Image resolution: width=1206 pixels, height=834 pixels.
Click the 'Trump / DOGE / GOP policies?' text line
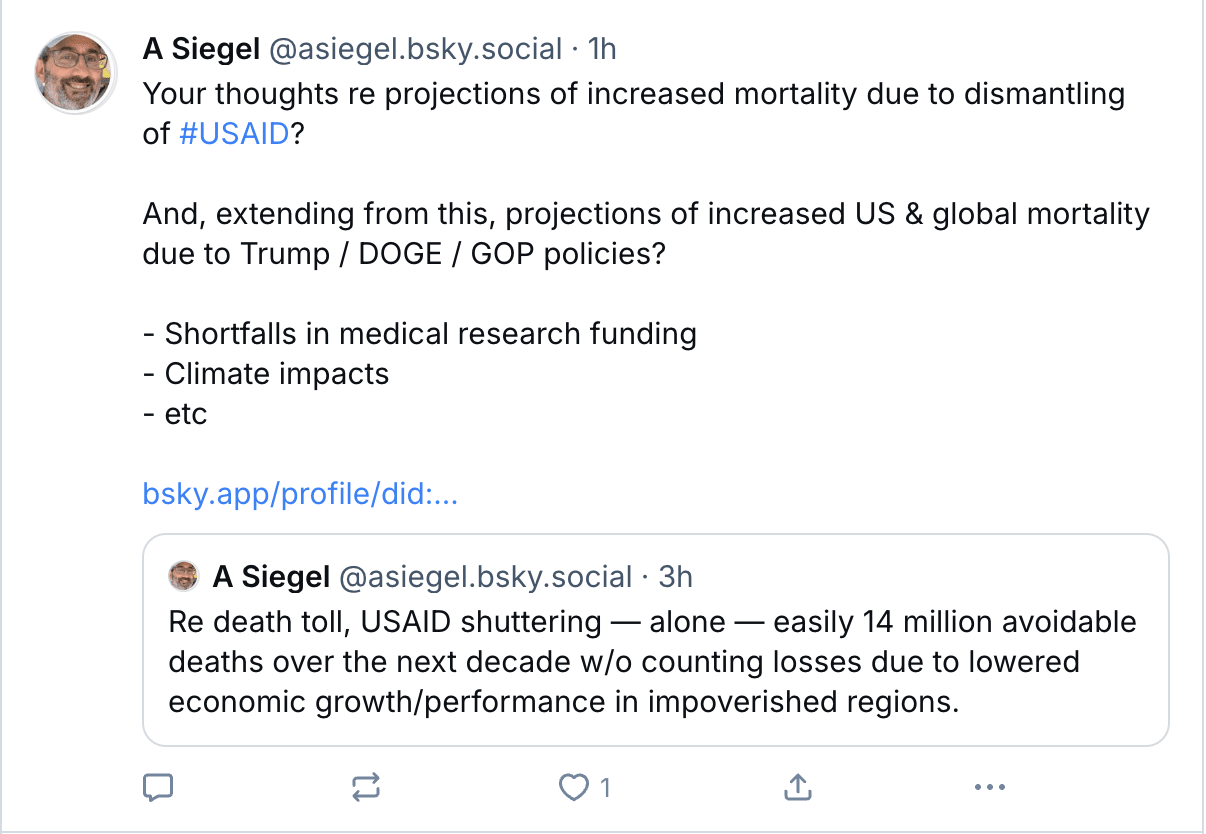[403, 254]
